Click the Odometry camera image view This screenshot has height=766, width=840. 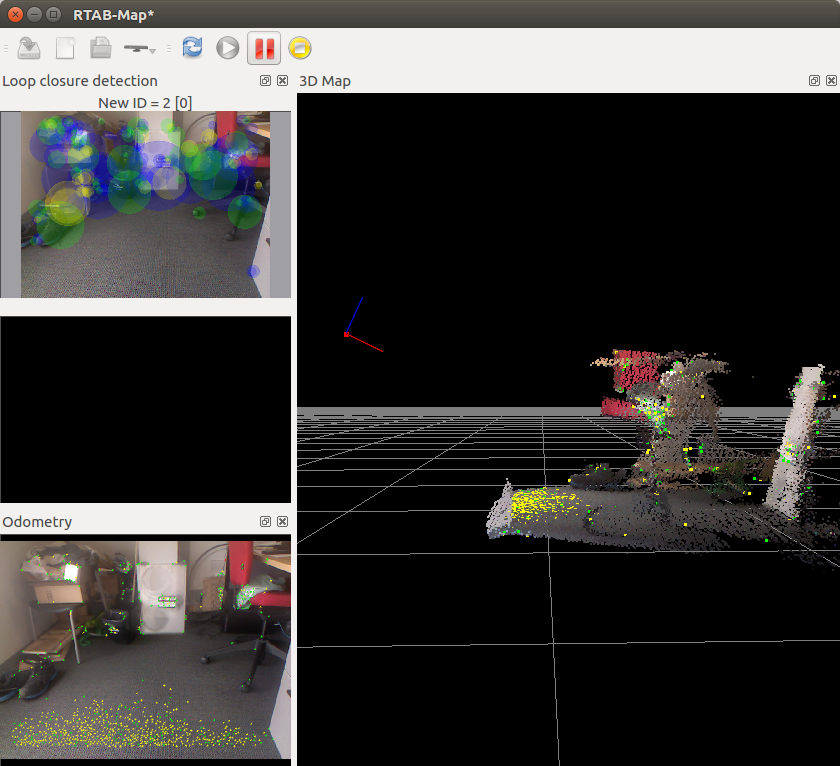tap(145, 650)
